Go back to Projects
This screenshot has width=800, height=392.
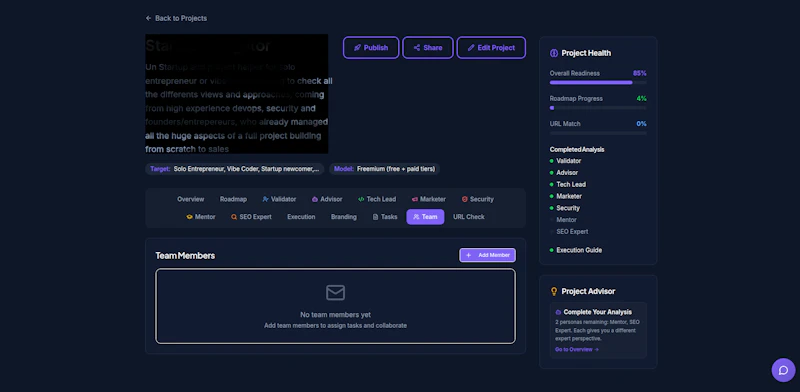pyautogui.click(x=176, y=18)
